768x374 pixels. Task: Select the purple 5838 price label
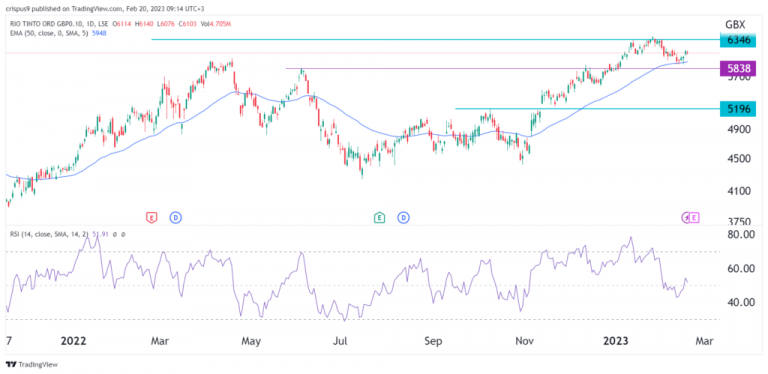[x=738, y=70]
